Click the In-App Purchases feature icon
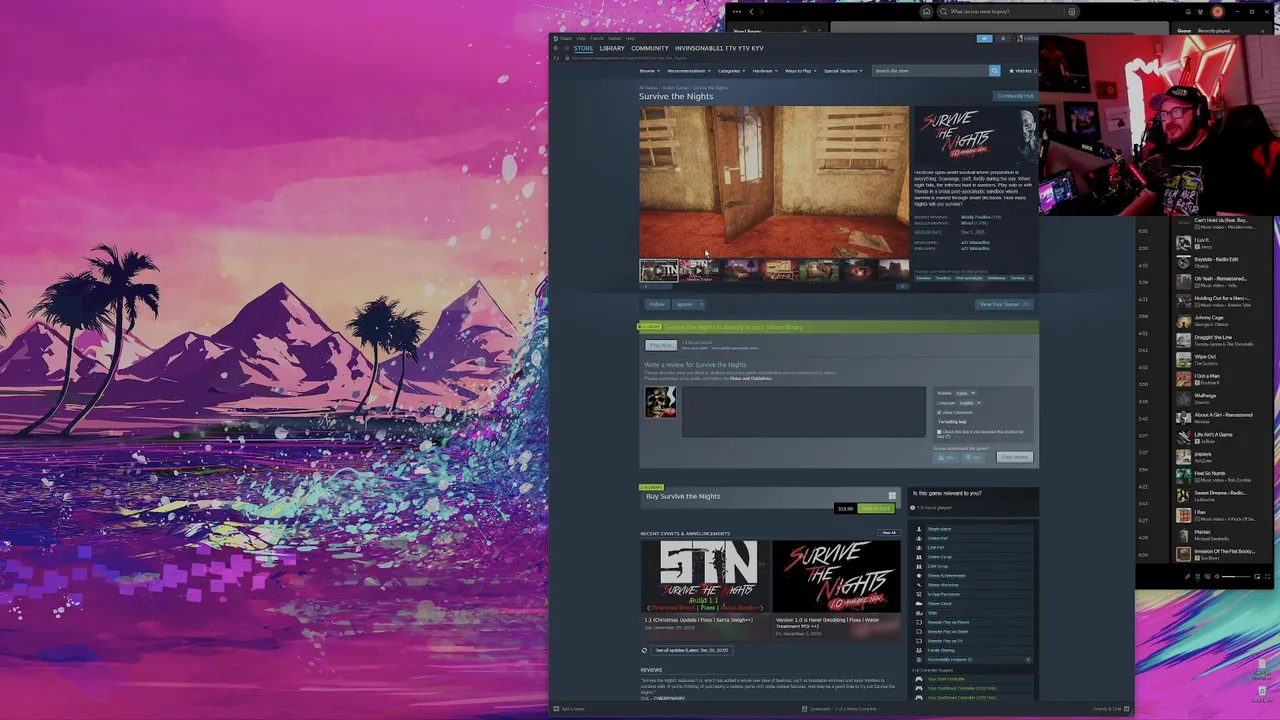 pyautogui.click(x=919, y=594)
